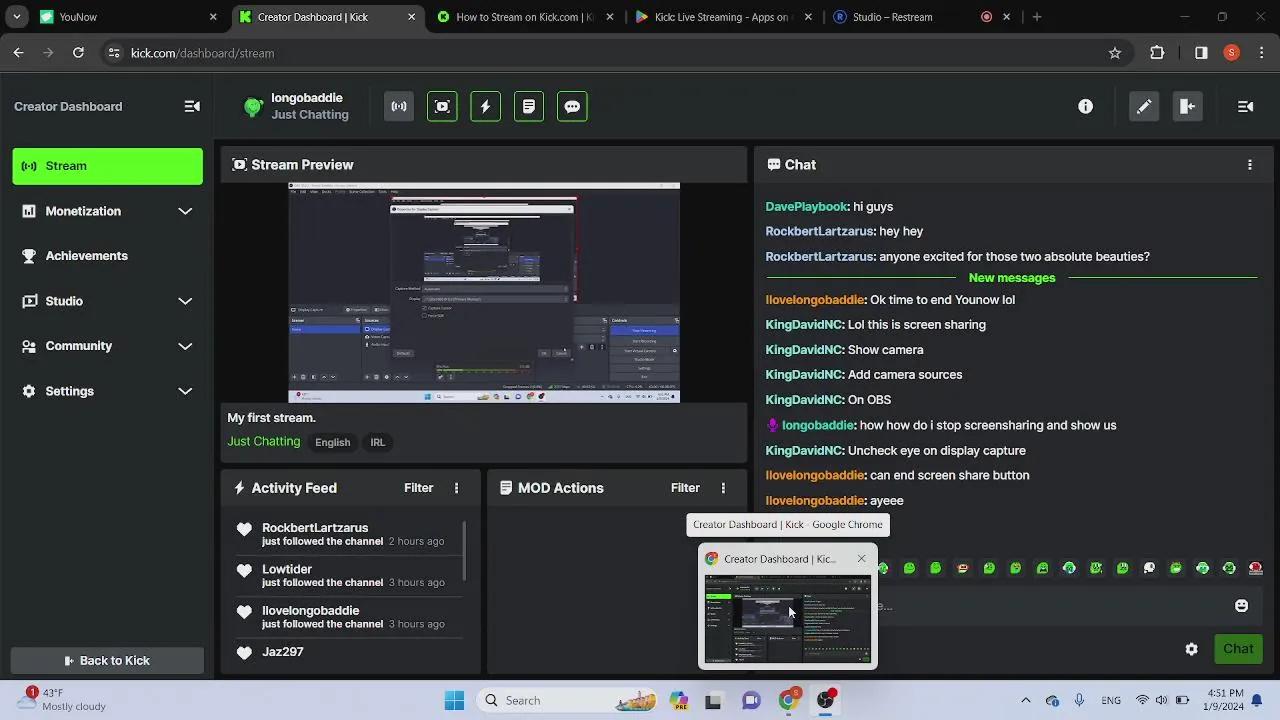This screenshot has height=720, width=1280.
Task: Open the Activity Feed three-dot menu
Action: (456, 488)
